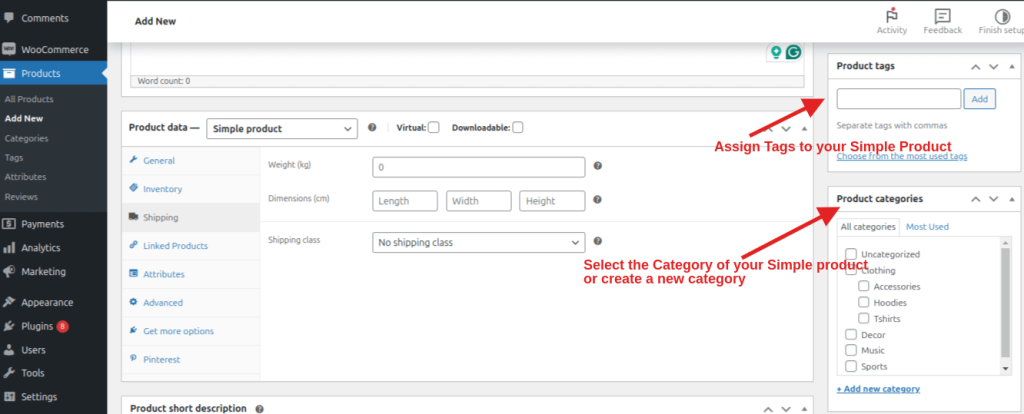Click help icon beside Weight field
Screen dimensions: 1024x414
point(598,166)
